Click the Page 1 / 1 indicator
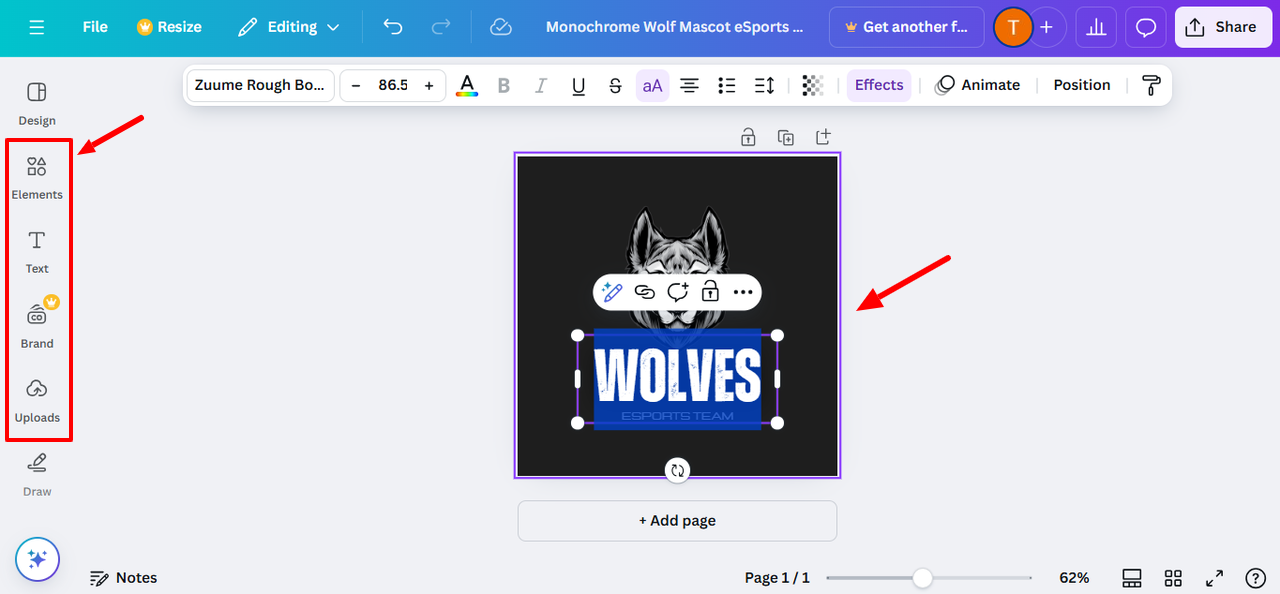This screenshot has height=594, width=1280. [x=777, y=578]
